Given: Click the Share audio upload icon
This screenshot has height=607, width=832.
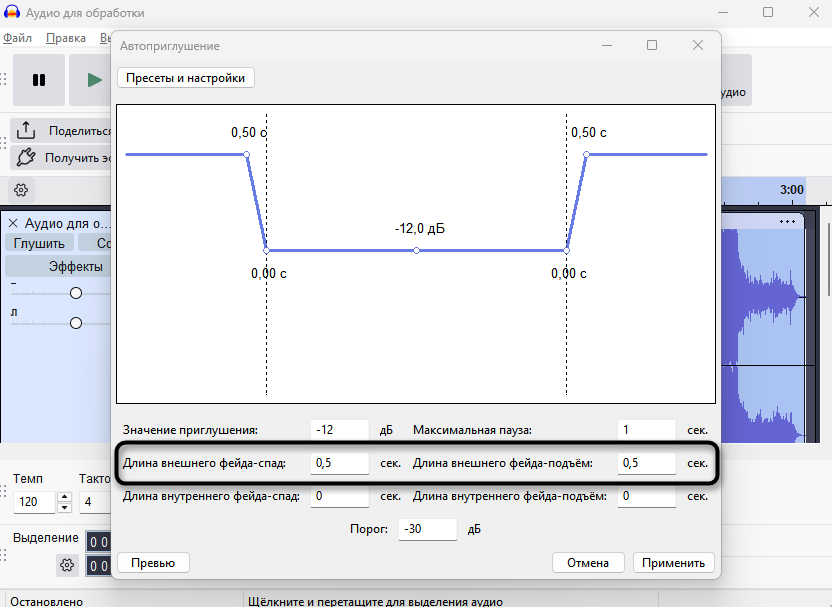Looking at the screenshot, I should pyautogui.click(x=26, y=130).
